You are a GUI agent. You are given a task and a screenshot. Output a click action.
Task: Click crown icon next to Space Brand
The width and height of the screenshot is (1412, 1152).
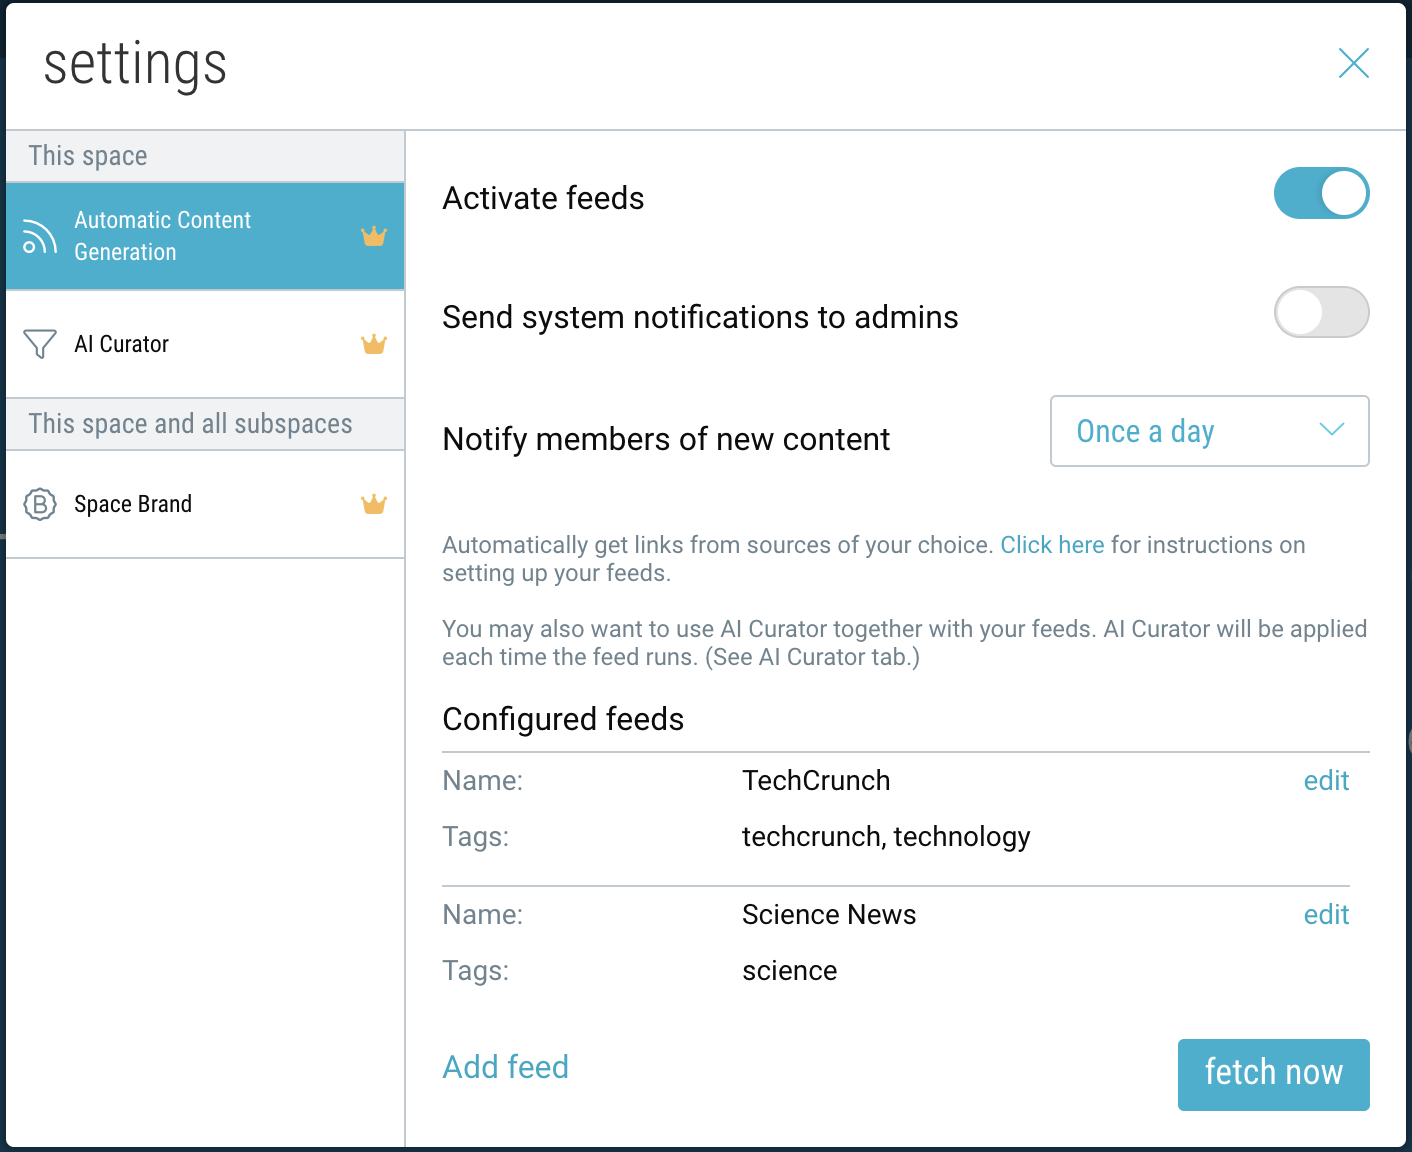(374, 505)
